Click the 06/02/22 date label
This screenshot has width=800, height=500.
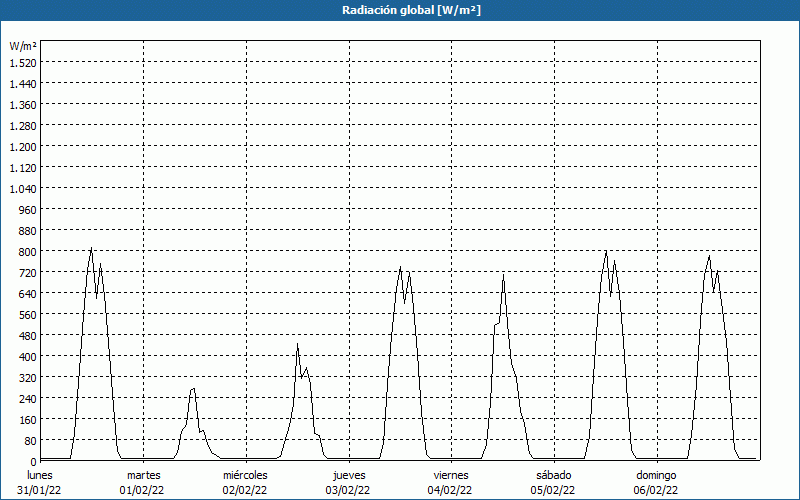656,490
